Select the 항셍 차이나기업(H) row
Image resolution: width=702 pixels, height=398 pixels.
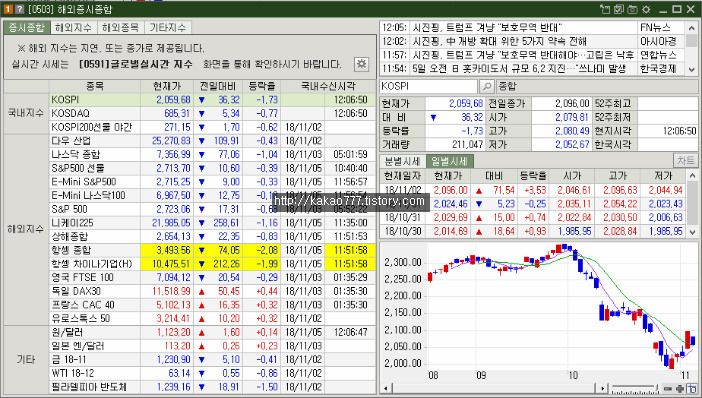(212, 264)
